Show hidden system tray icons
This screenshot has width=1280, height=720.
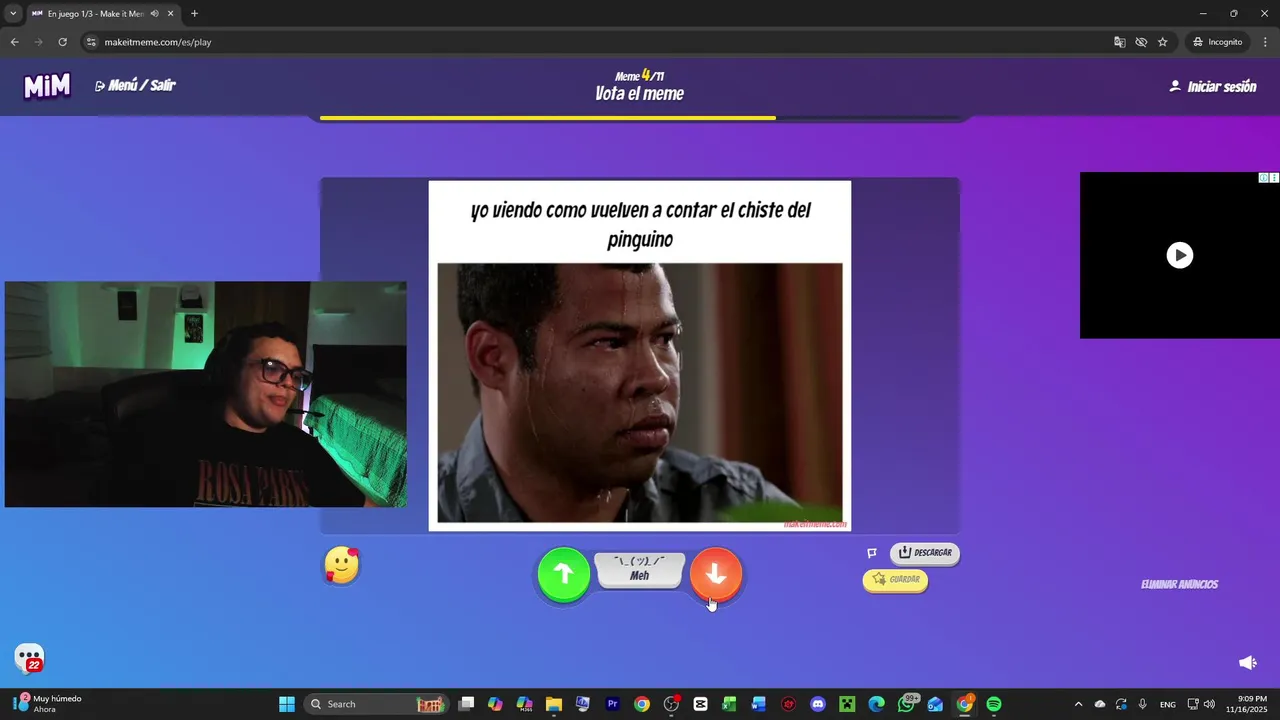coord(1078,704)
